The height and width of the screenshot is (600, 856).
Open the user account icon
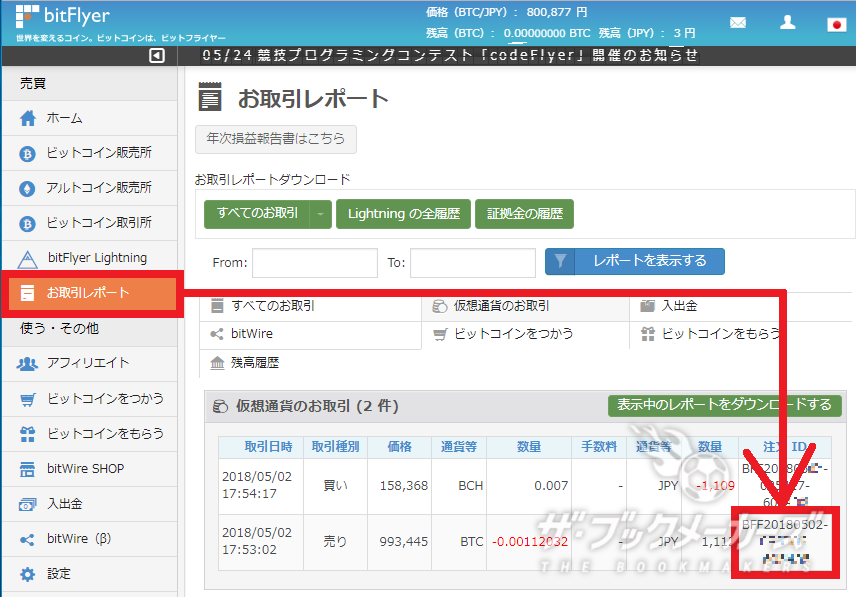(787, 22)
